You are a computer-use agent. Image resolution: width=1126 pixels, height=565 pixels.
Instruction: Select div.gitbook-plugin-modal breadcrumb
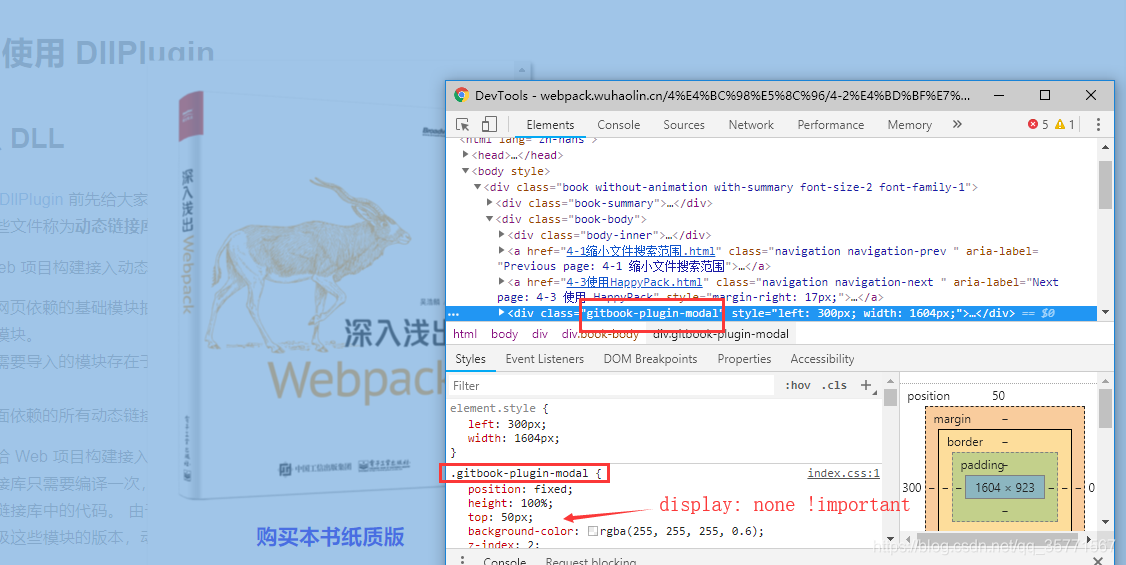[x=720, y=334]
